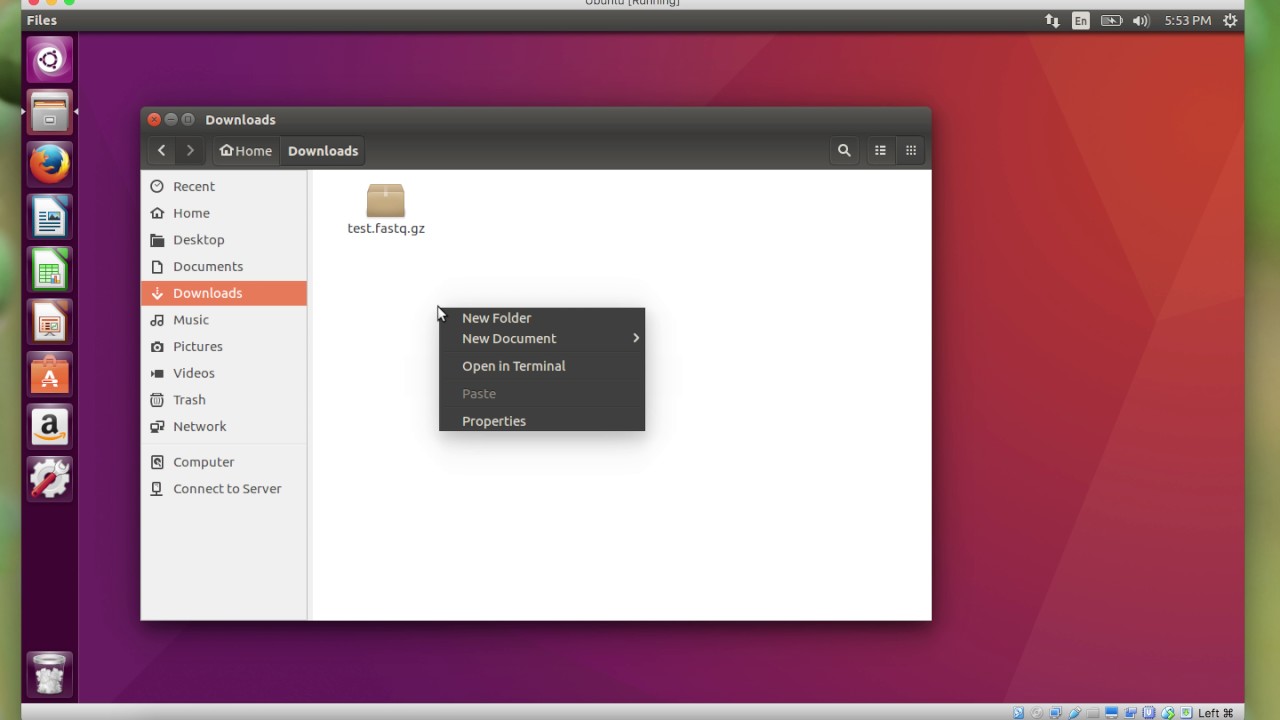Switch to list view in Files
Image resolution: width=1280 pixels, height=720 pixels.
pyautogui.click(x=880, y=151)
